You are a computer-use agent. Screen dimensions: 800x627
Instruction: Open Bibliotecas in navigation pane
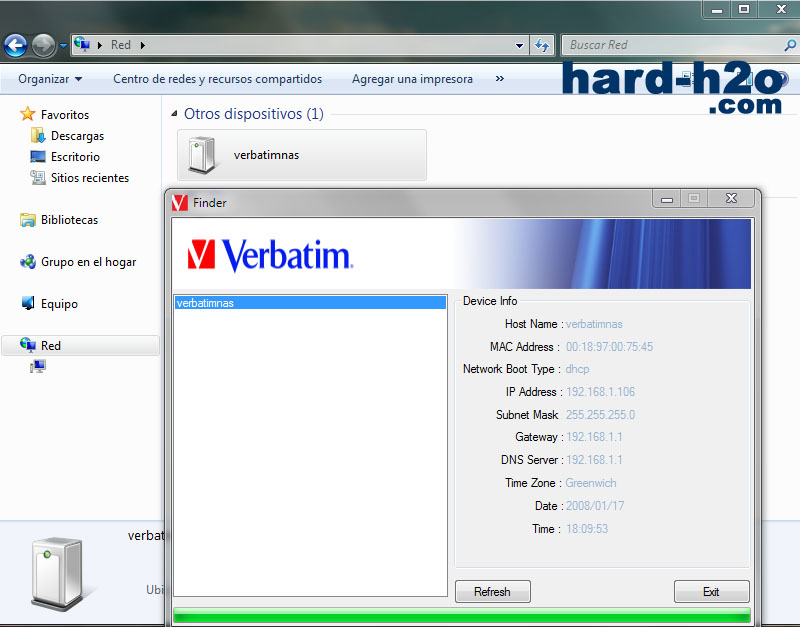pos(69,220)
